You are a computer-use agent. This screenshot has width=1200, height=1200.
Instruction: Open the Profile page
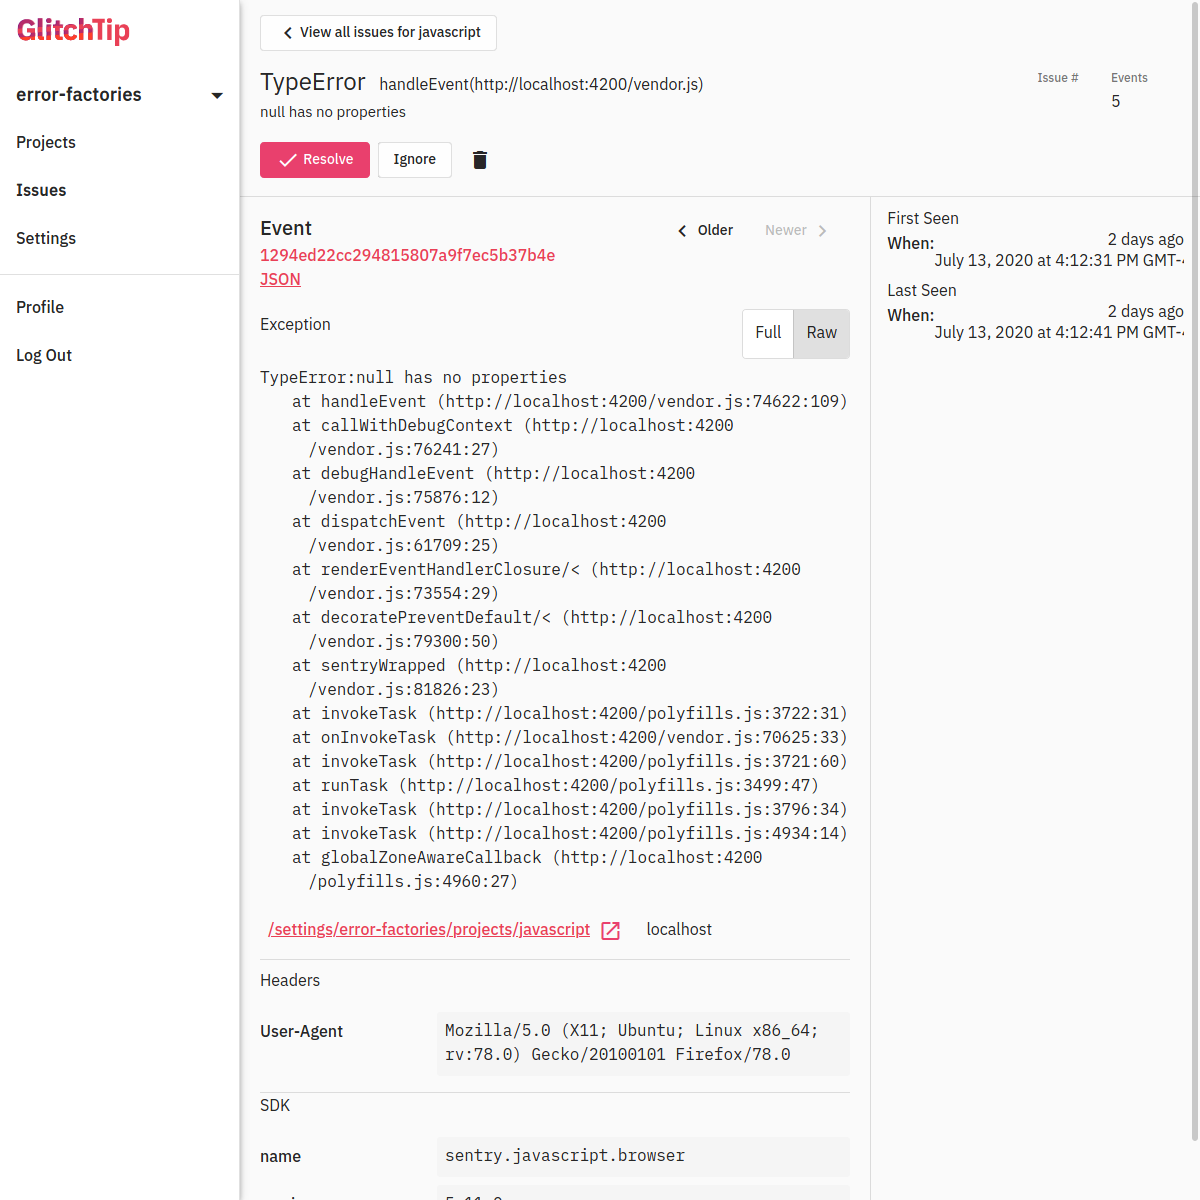(40, 307)
